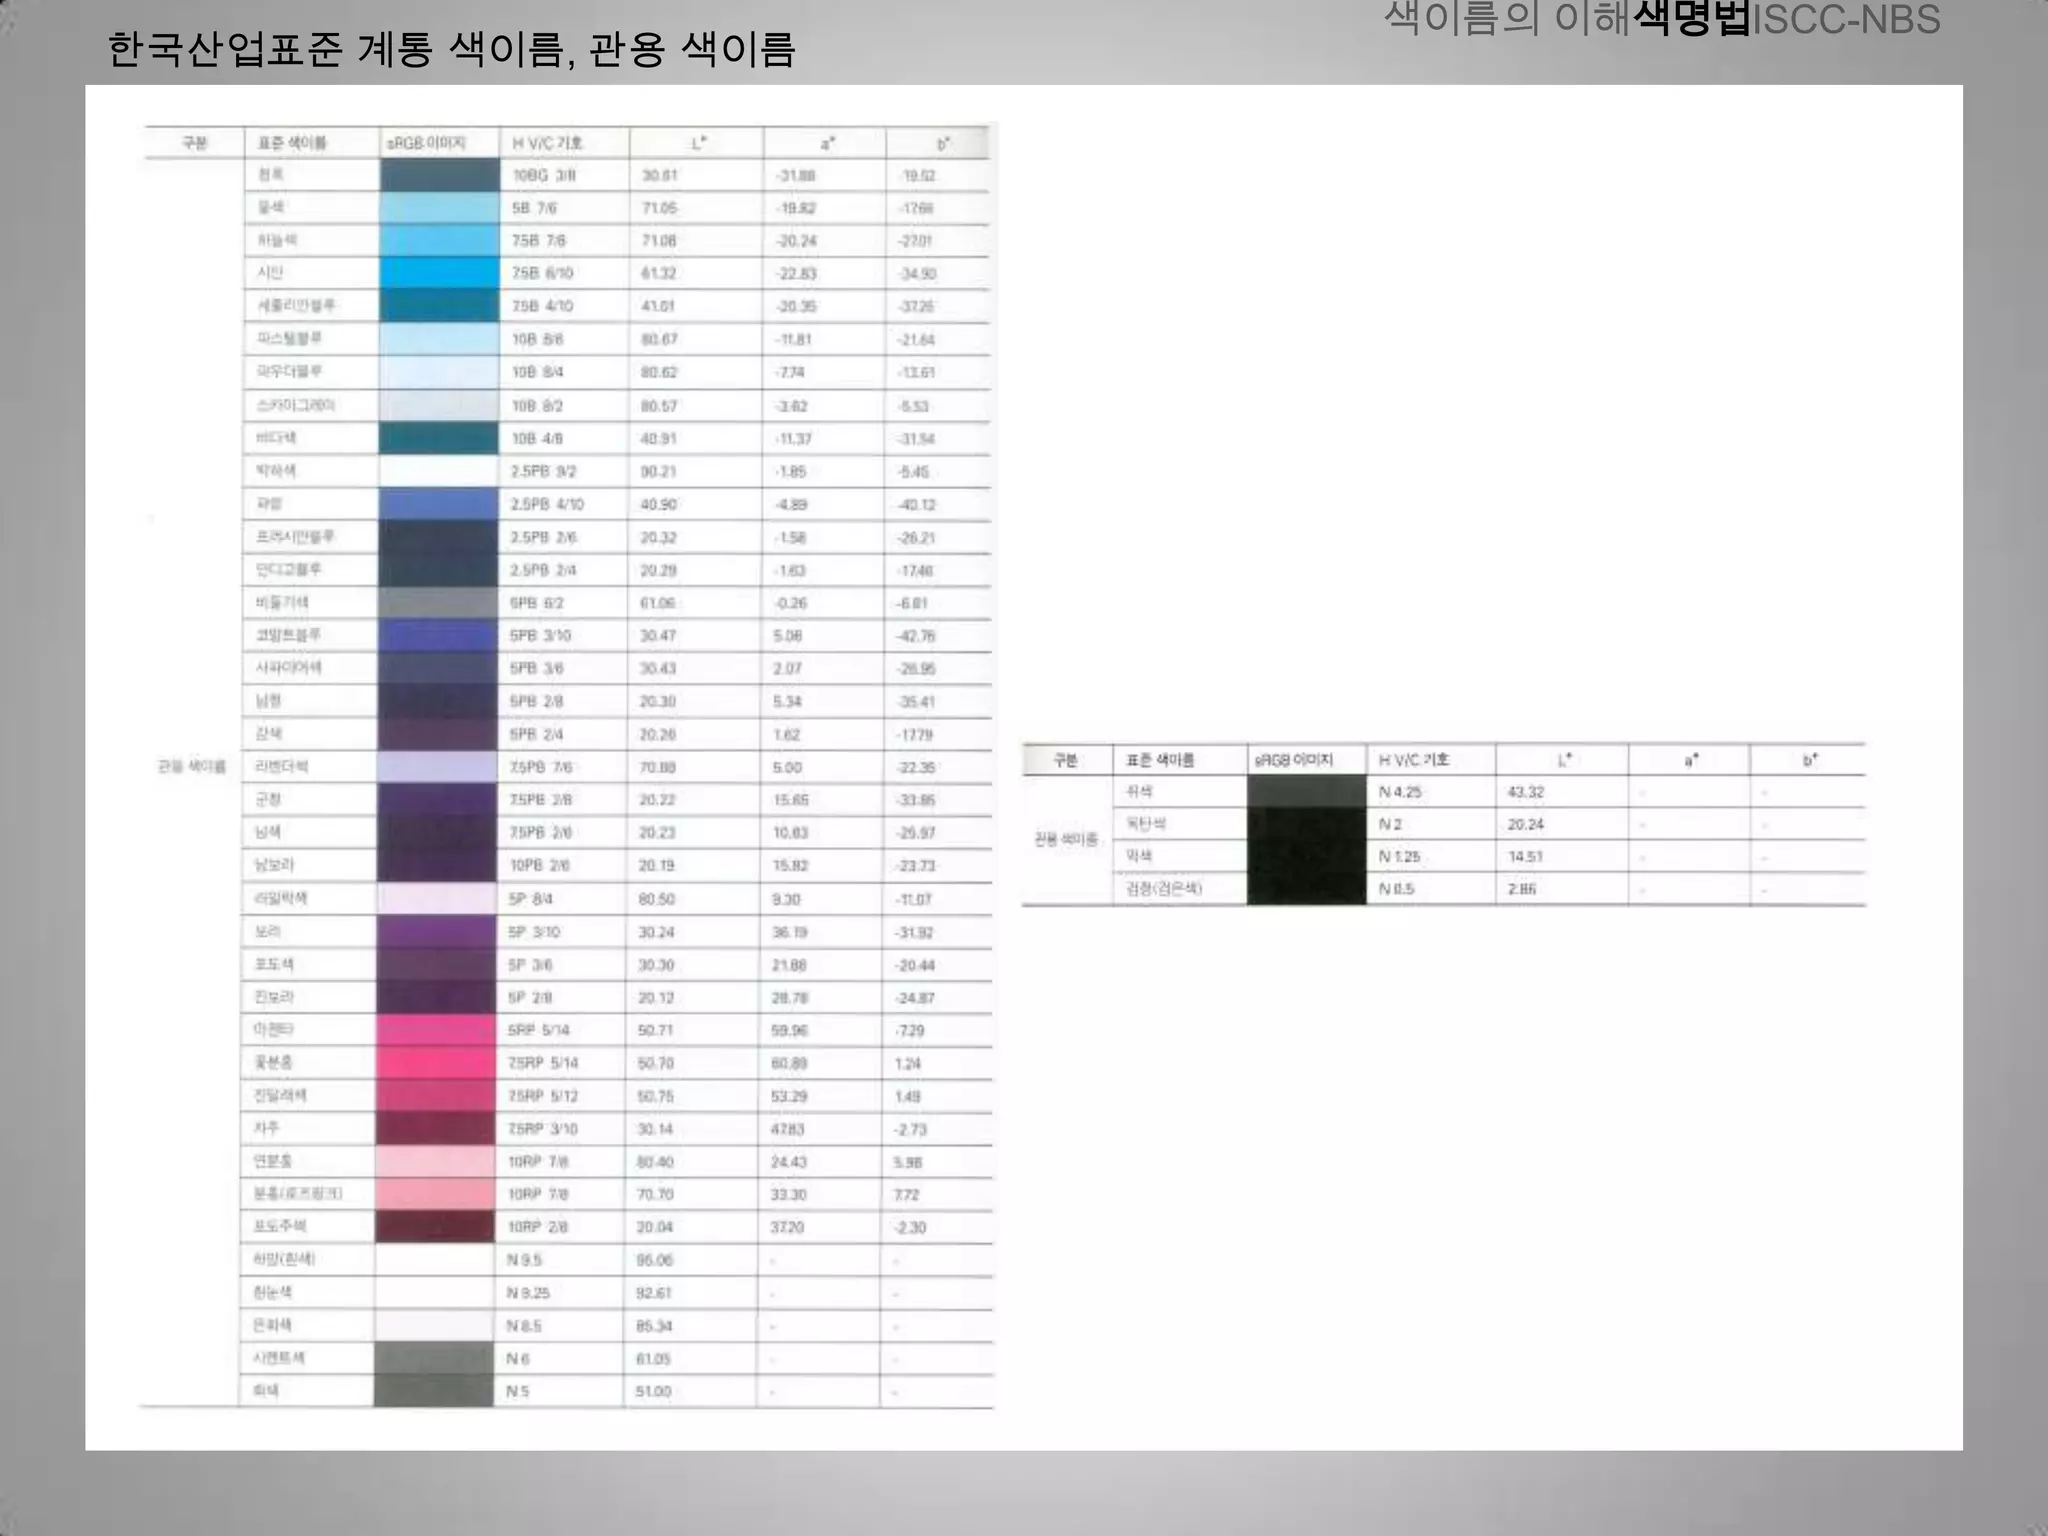Select the blue swatch in the 2.5PB 4/10 row
The width and height of the screenshot is (2048, 1536).
point(439,504)
